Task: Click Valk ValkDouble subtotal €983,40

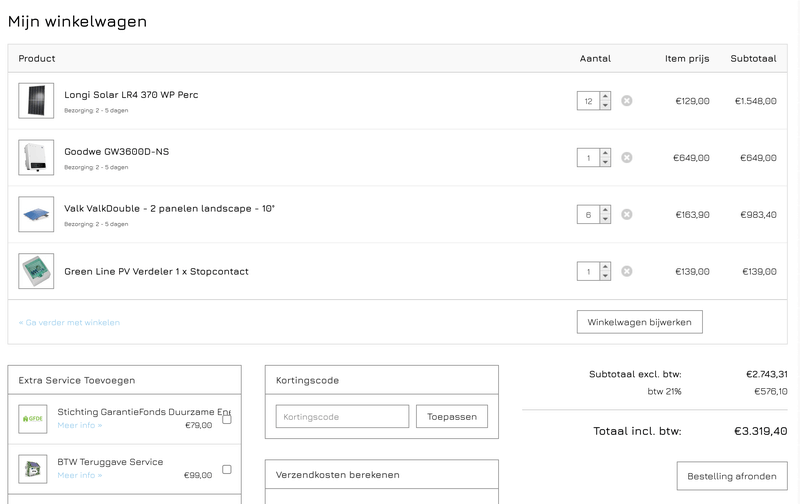Action: [x=758, y=215]
